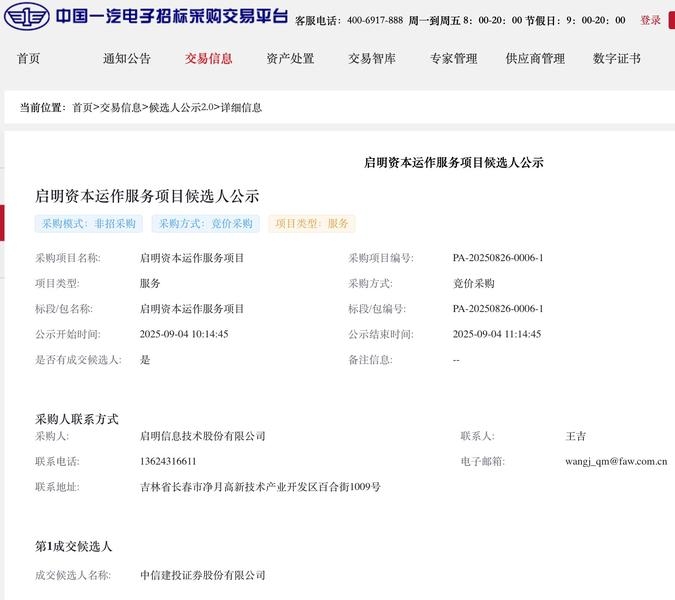Click the 备注信息 value --
Viewport: 675px width, 600px height.
pyautogui.click(x=456, y=360)
